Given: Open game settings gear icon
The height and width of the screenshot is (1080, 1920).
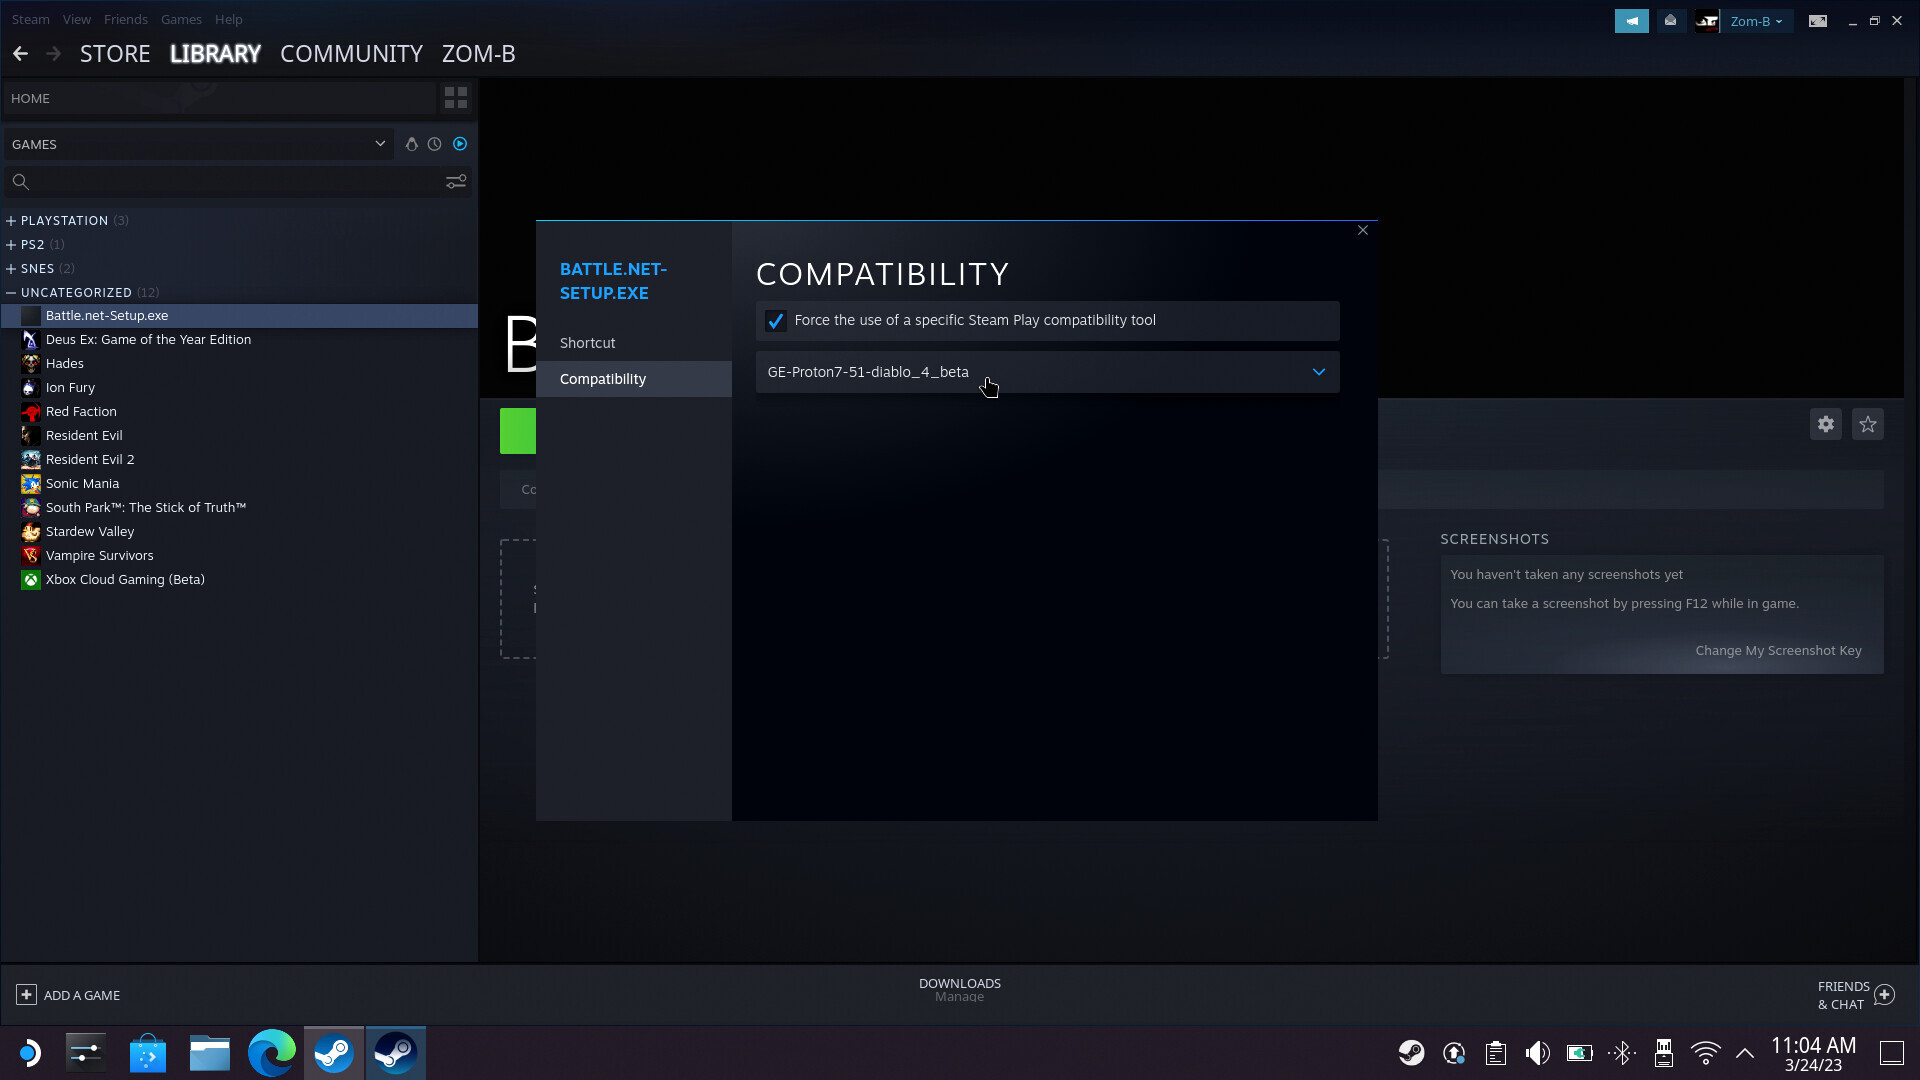Looking at the screenshot, I should click(1826, 424).
